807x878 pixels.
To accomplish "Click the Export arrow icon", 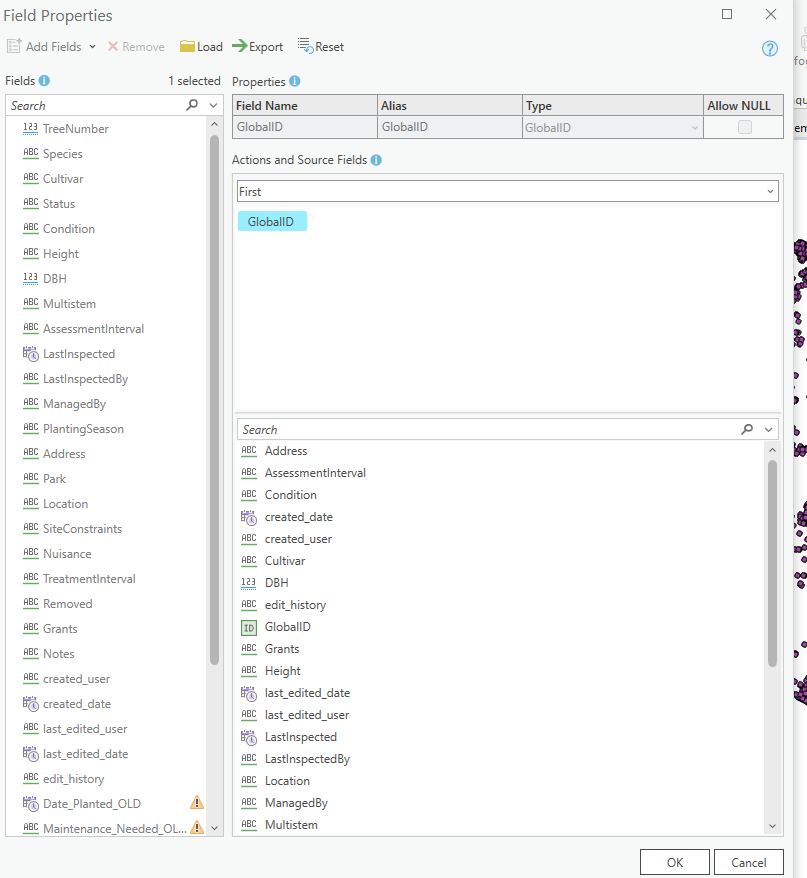I will (x=237, y=46).
